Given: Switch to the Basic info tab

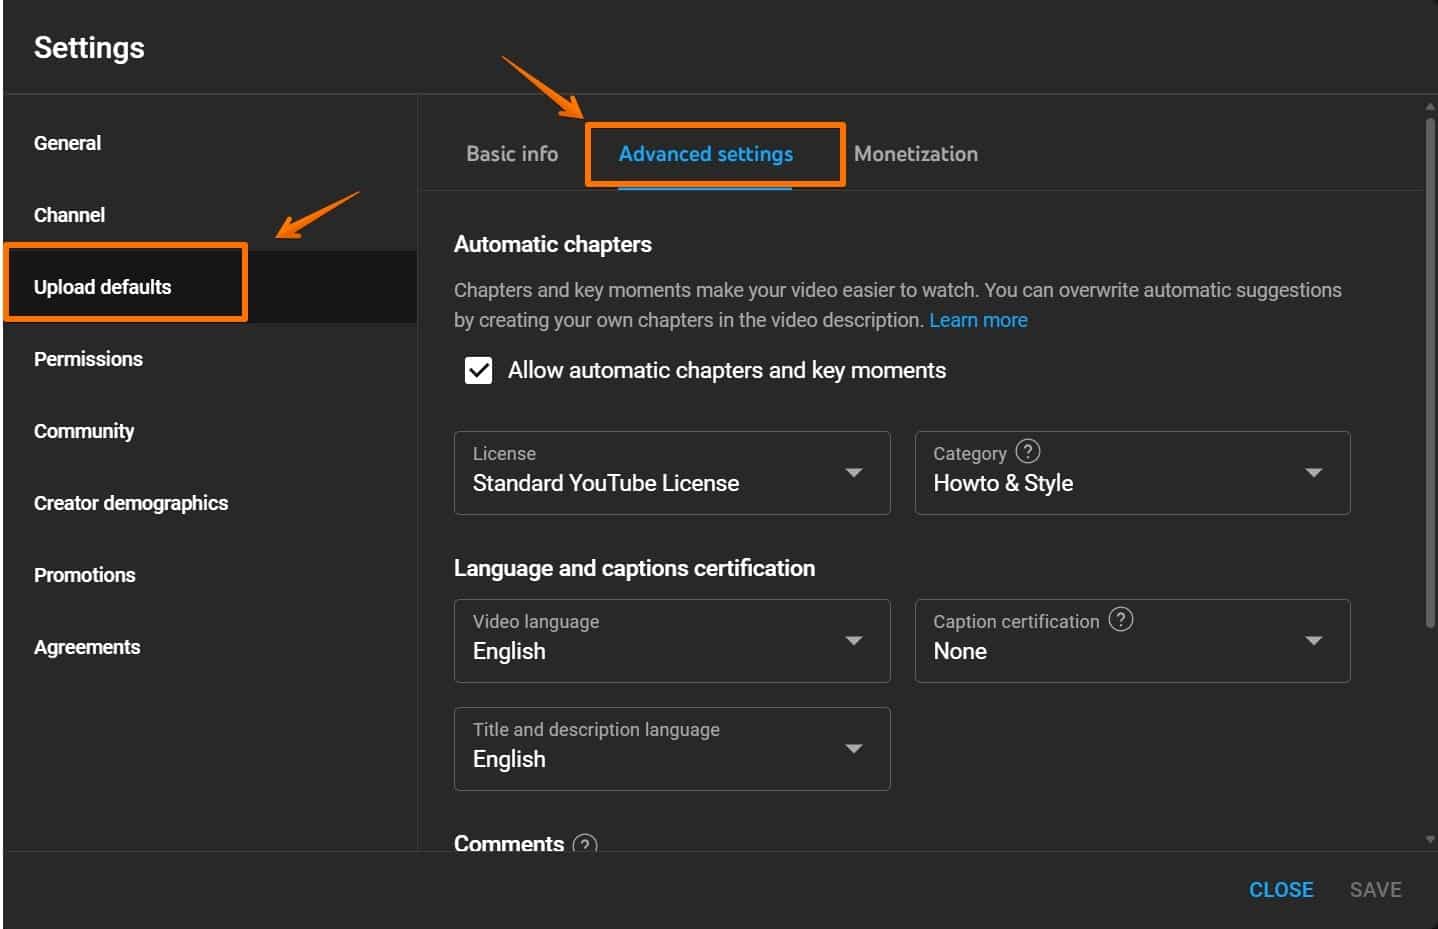Looking at the screenshot, I should click(x=512, y=154).
